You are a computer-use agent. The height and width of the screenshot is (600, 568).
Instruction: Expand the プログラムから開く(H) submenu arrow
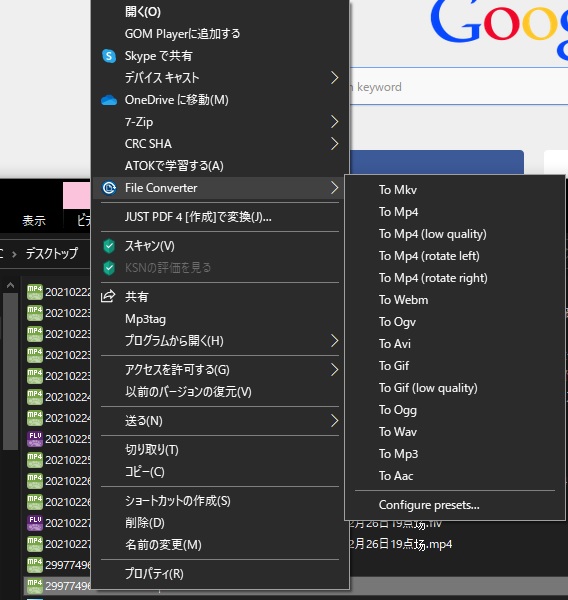[335, 341]
